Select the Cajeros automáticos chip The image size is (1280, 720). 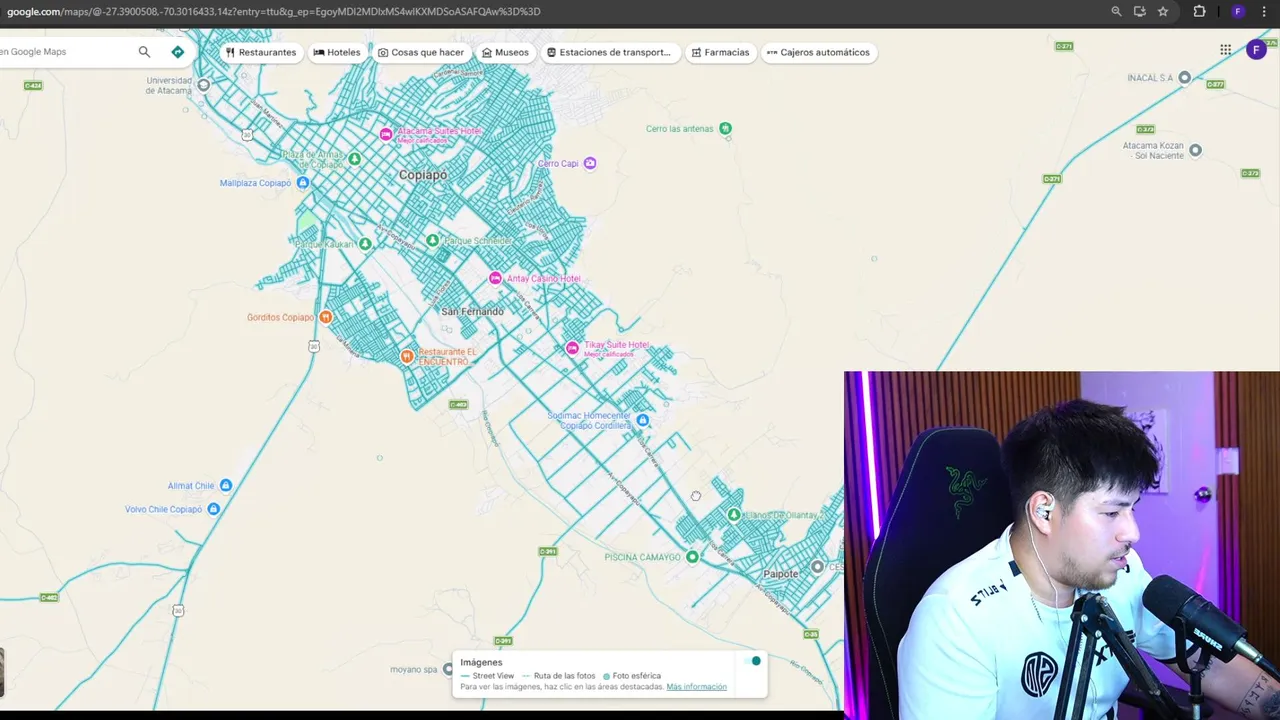818,52
